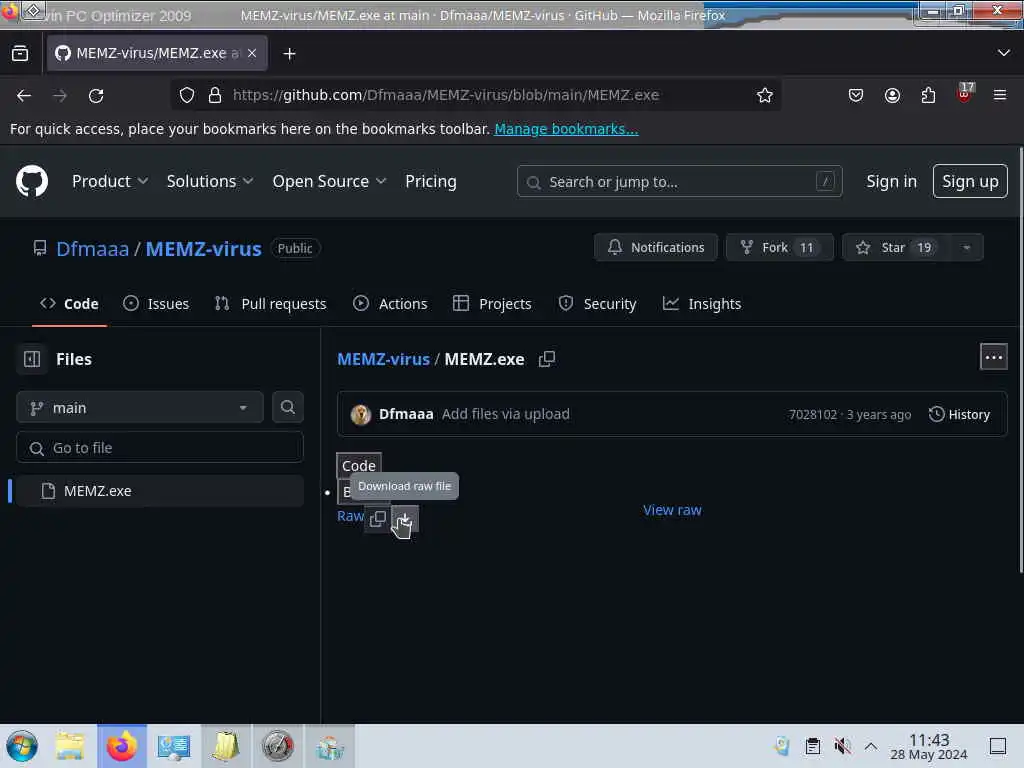The image size is (1024, 768).
Task: Open a new tab with plus icon
Action: click(289, 54)
